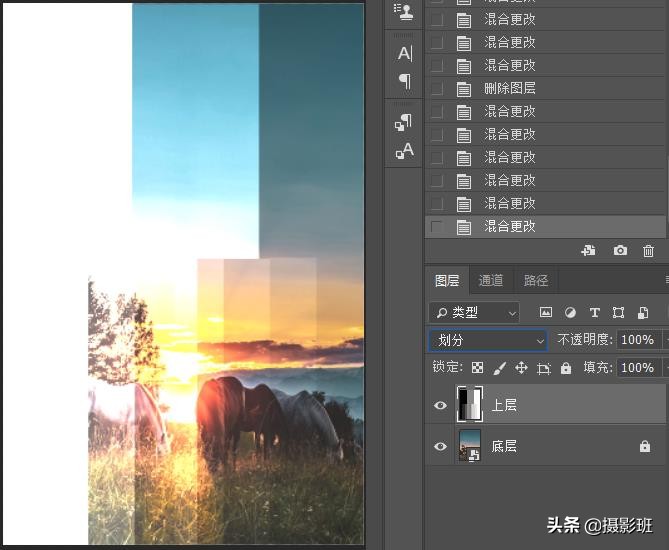Hide the 上层 layer
This screenshot has width=669, height=550.
(x=440, y=405)
